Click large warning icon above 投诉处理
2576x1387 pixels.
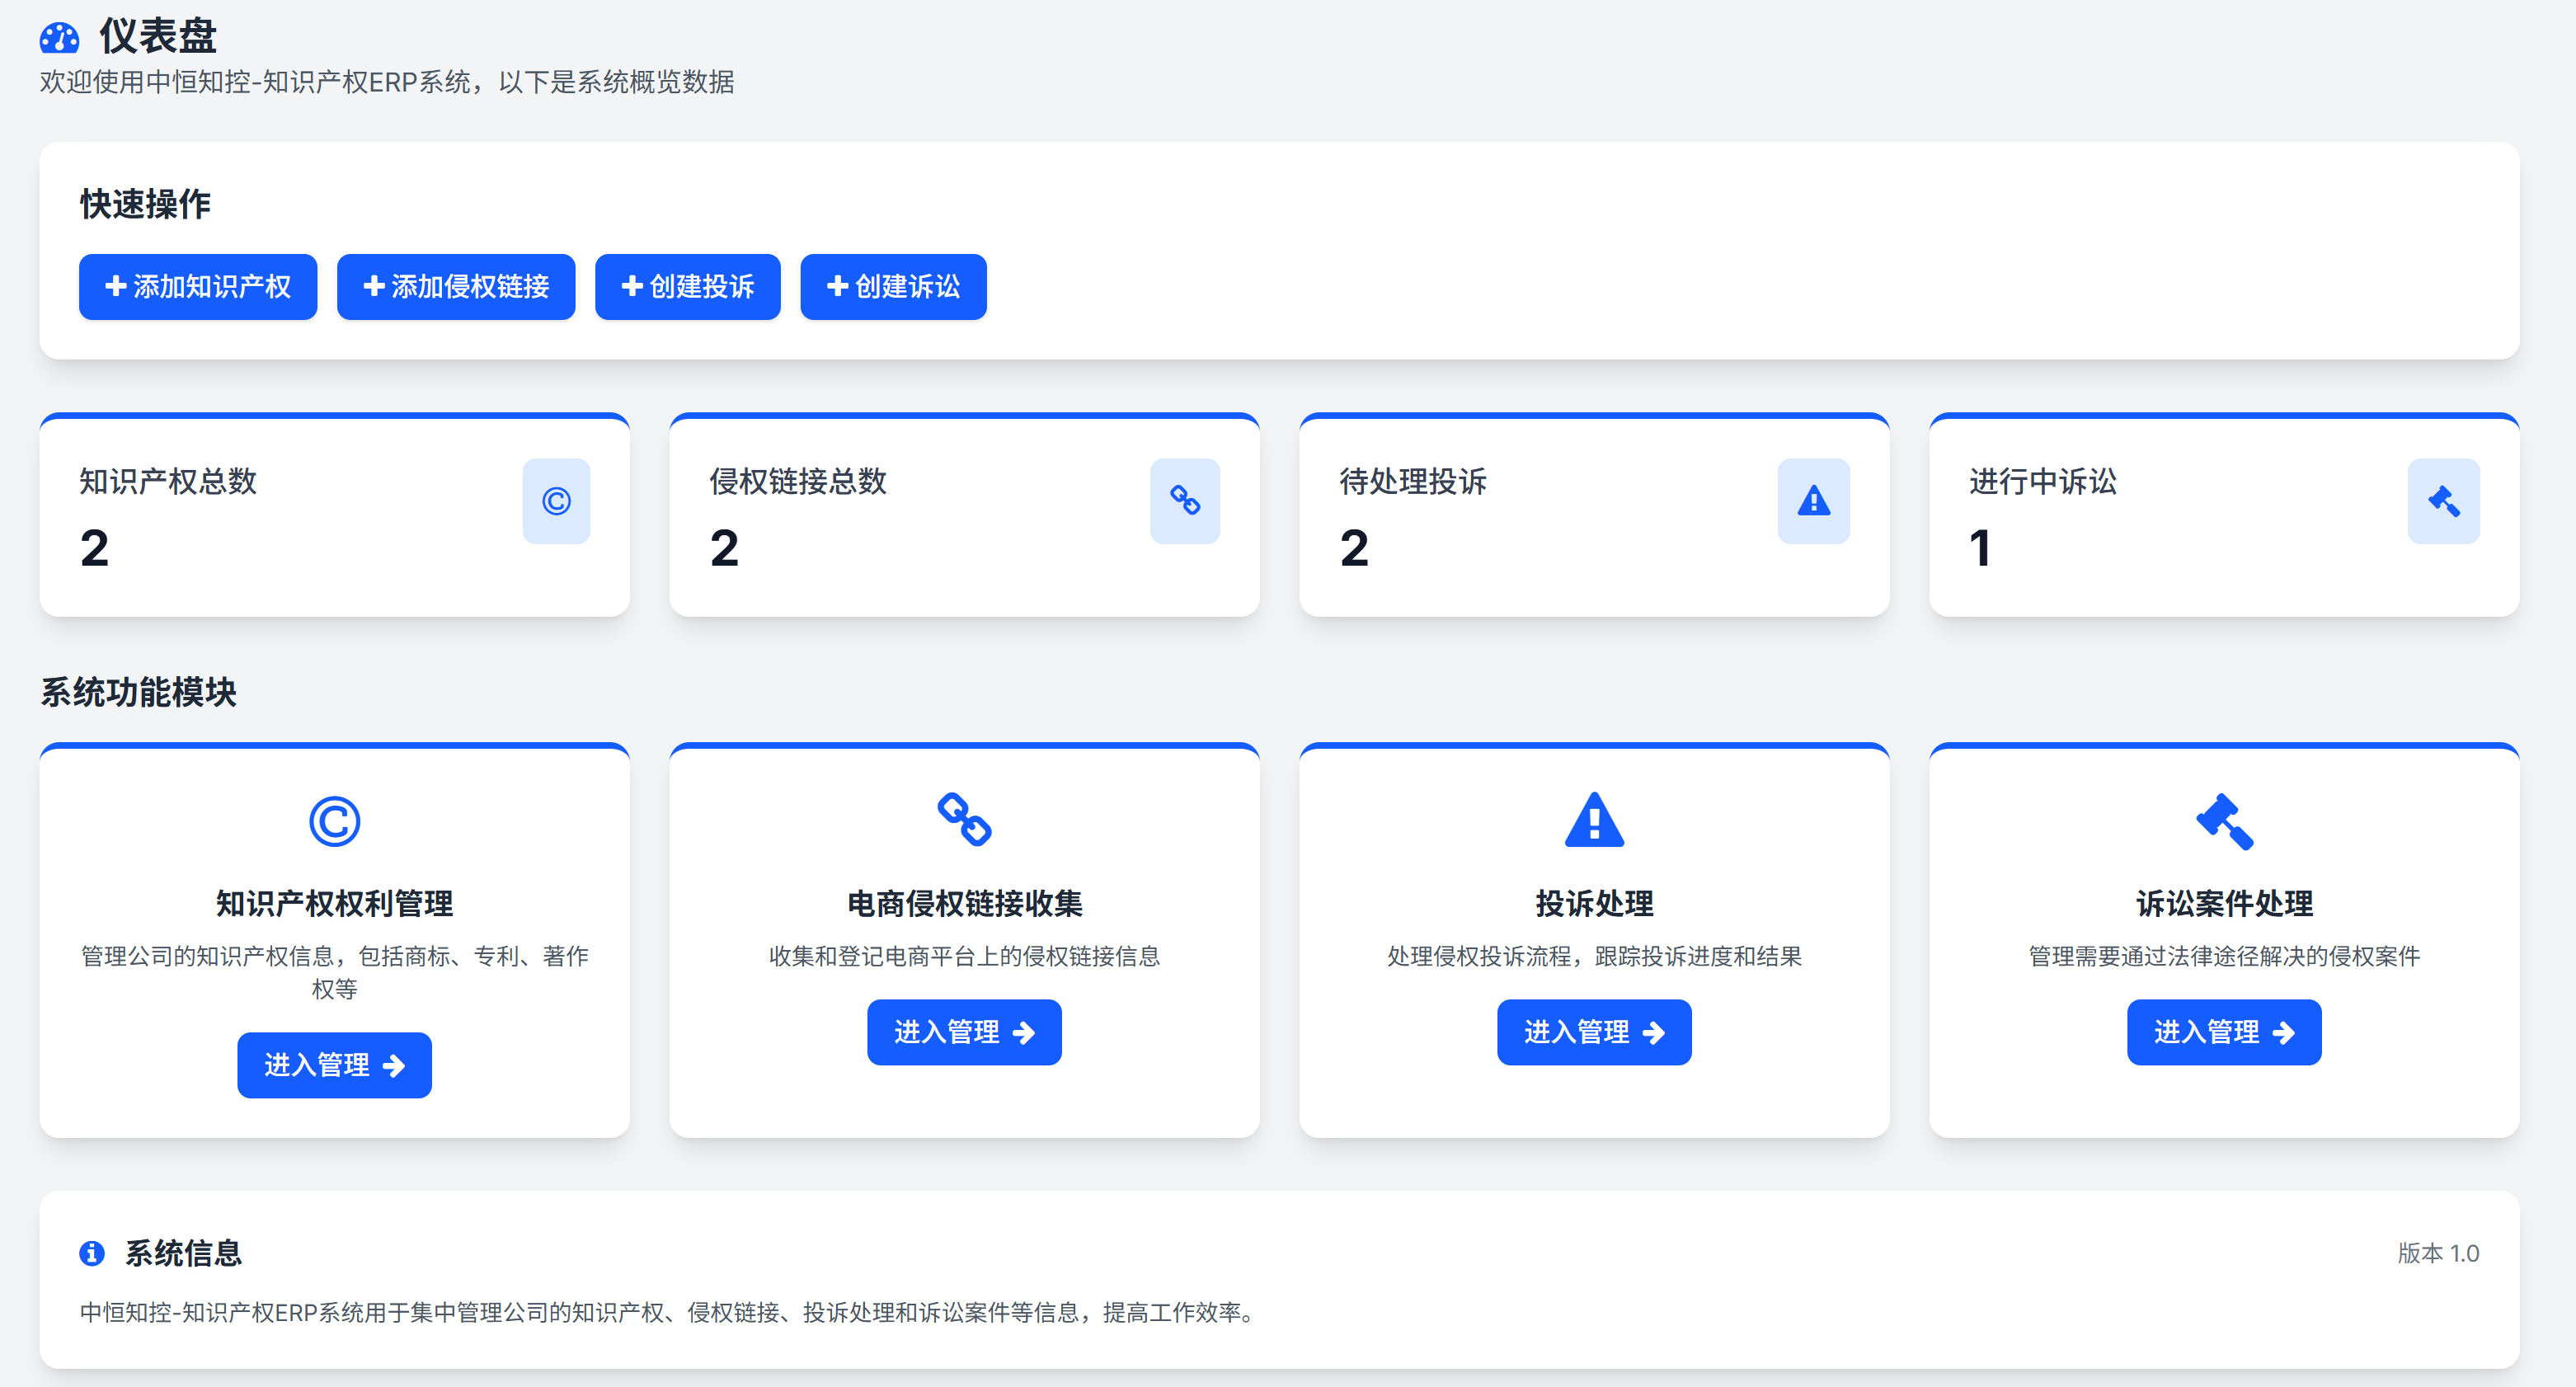pyautogui.click(x=1594, y=819)
